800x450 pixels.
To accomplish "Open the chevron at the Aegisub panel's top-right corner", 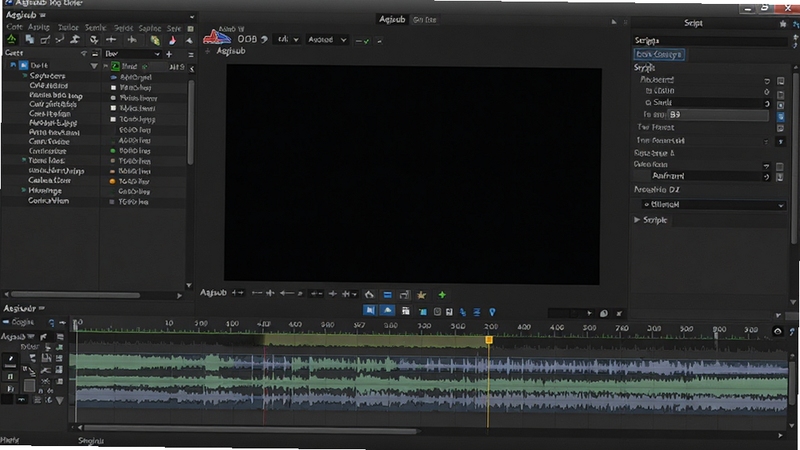I will tap(191, 17).
